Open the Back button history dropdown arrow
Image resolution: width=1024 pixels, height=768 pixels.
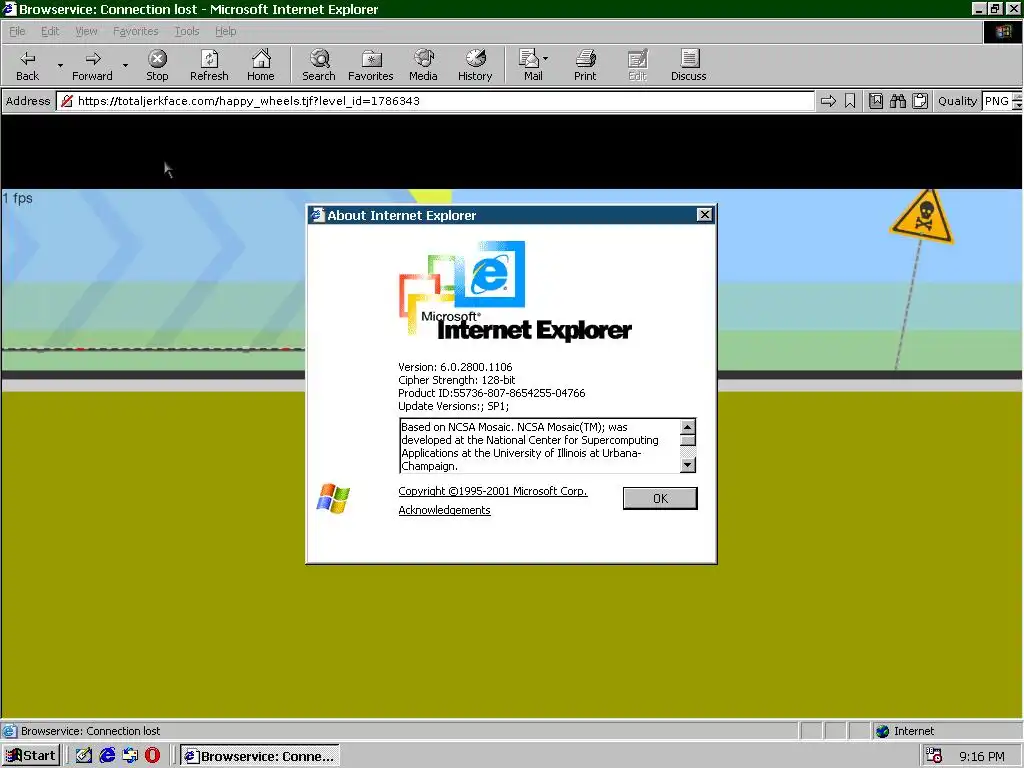click(x=60, y=65)
